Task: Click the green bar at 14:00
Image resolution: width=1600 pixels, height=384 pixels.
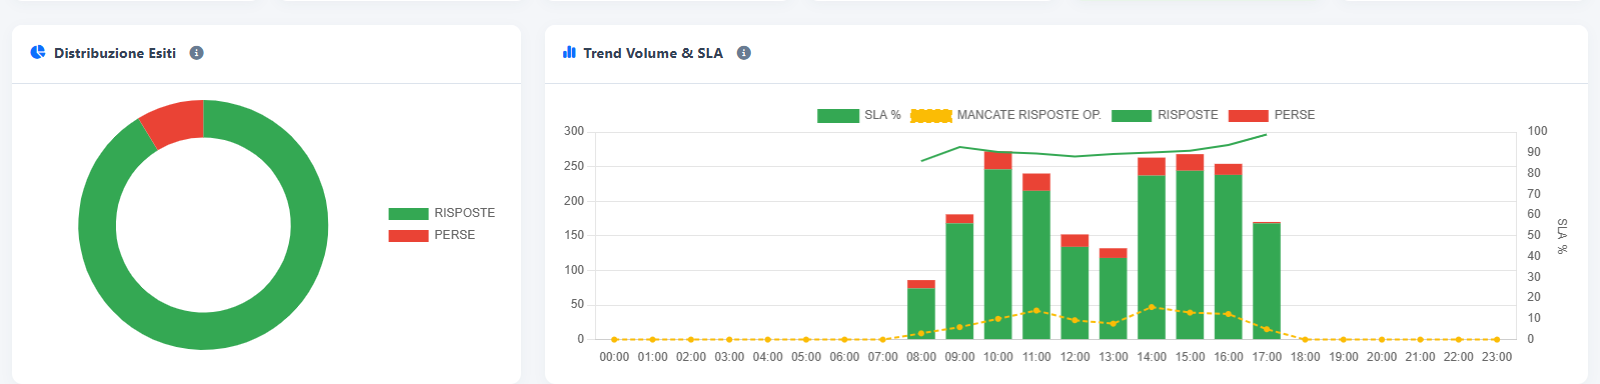Action: [1151, 258]
